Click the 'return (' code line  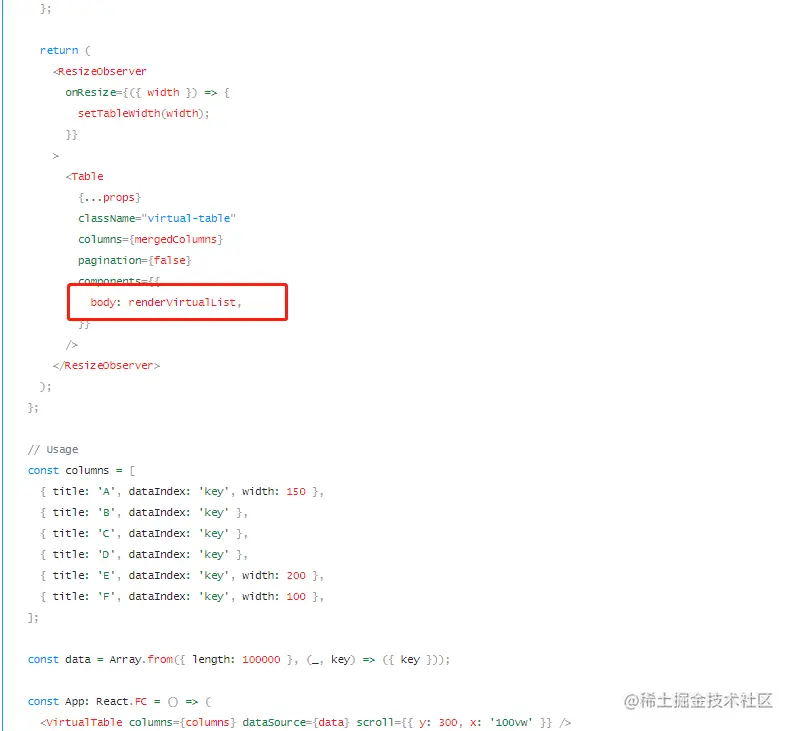point(65,51)
